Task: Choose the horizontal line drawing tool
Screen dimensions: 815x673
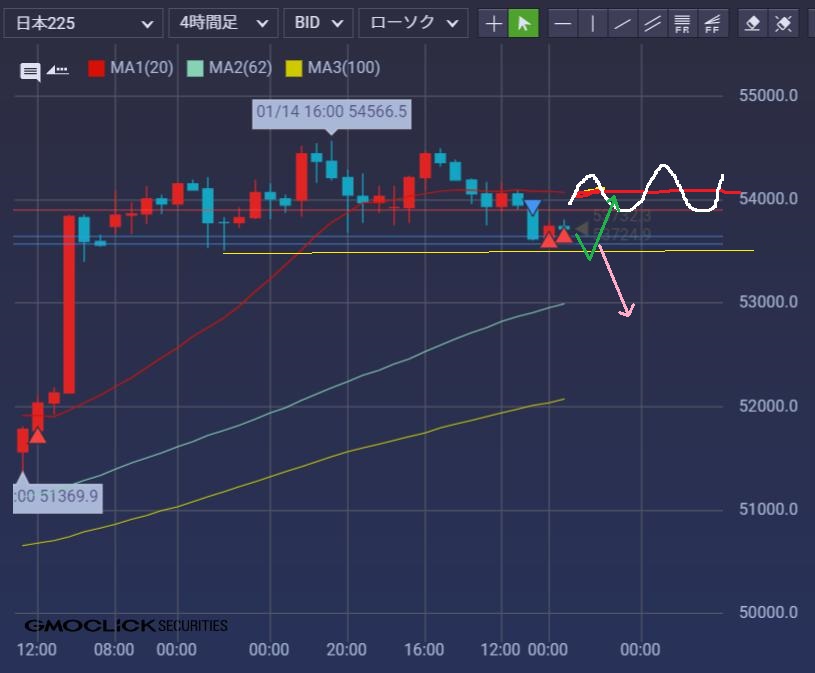Action: 564,23
